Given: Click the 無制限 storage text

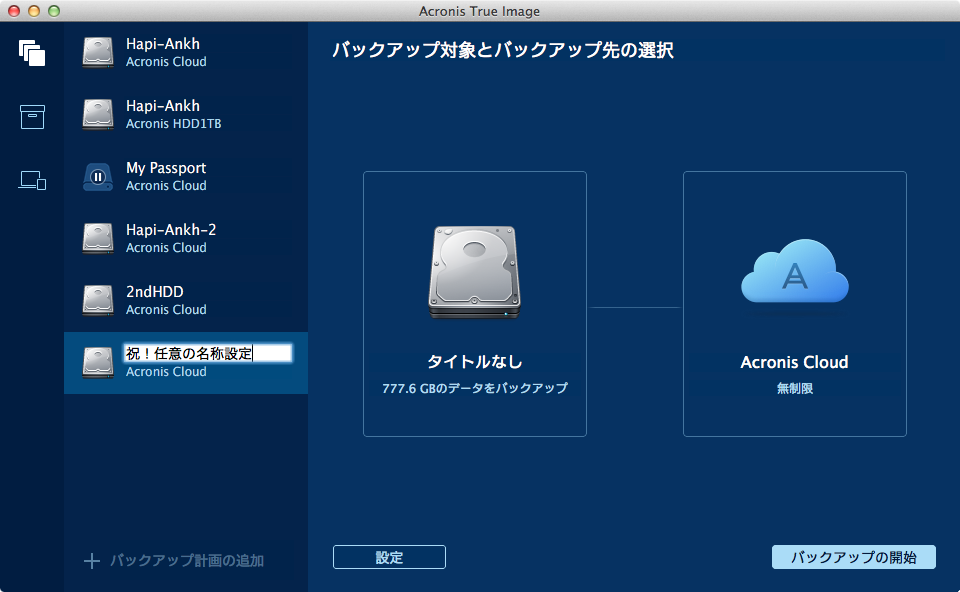Looking at the screenshot, I should coord(795,388).
